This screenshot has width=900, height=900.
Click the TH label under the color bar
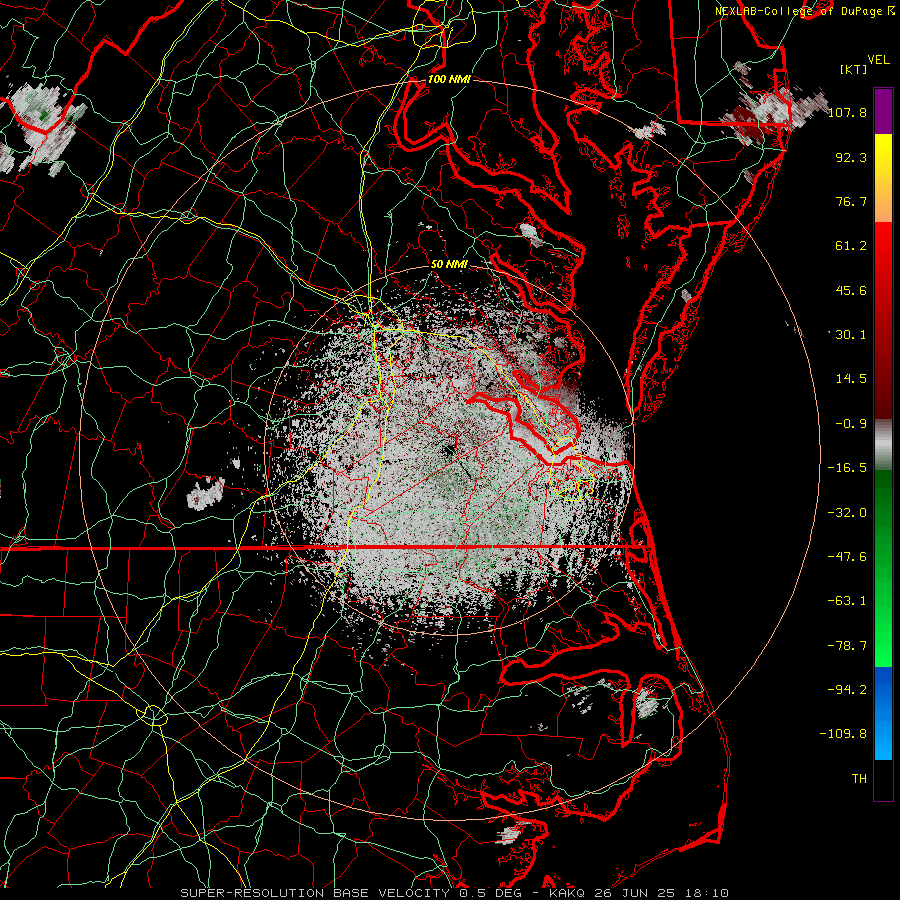coord(859,779)
